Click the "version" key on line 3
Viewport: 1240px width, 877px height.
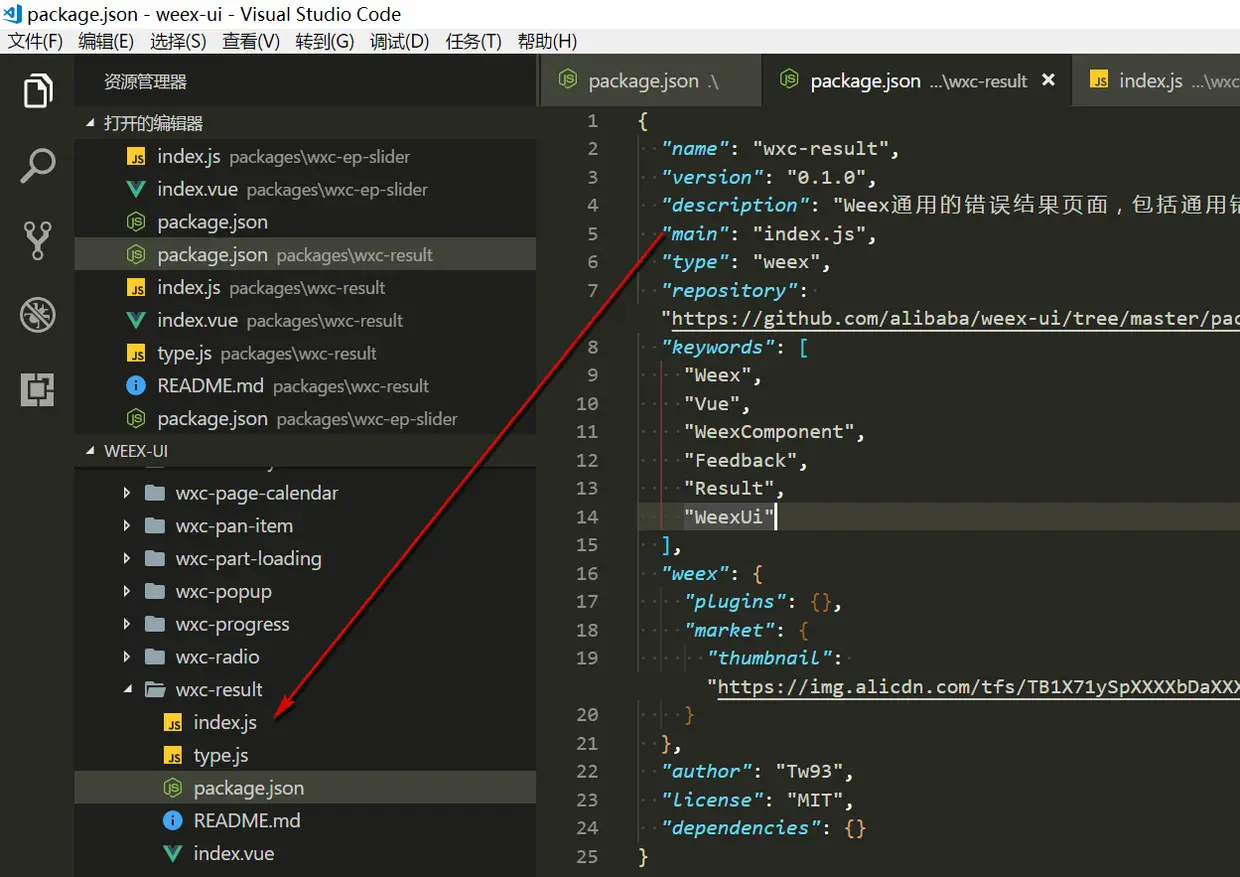(x=711, y=177)
